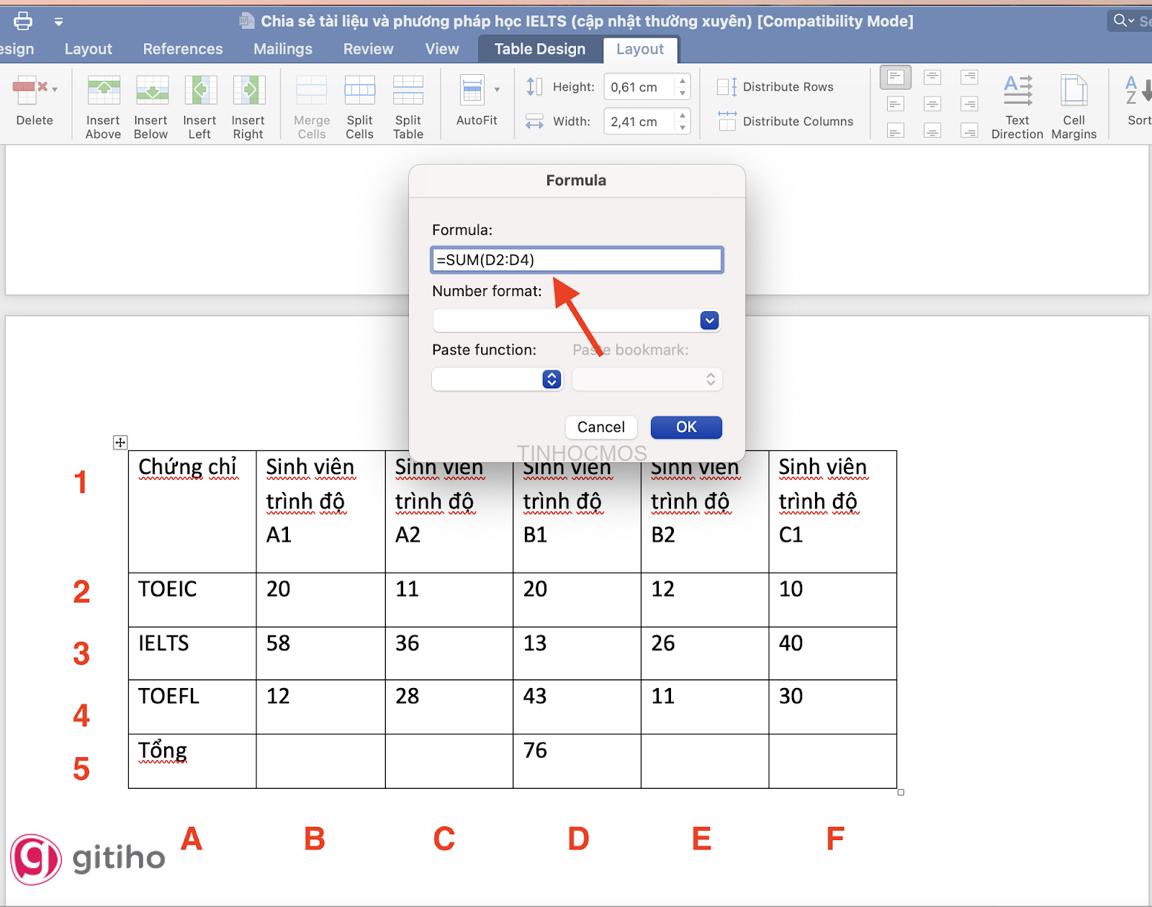1152x907 pixels.
Task: Click the Insert Above rows icon
Action: coord(103,92)
